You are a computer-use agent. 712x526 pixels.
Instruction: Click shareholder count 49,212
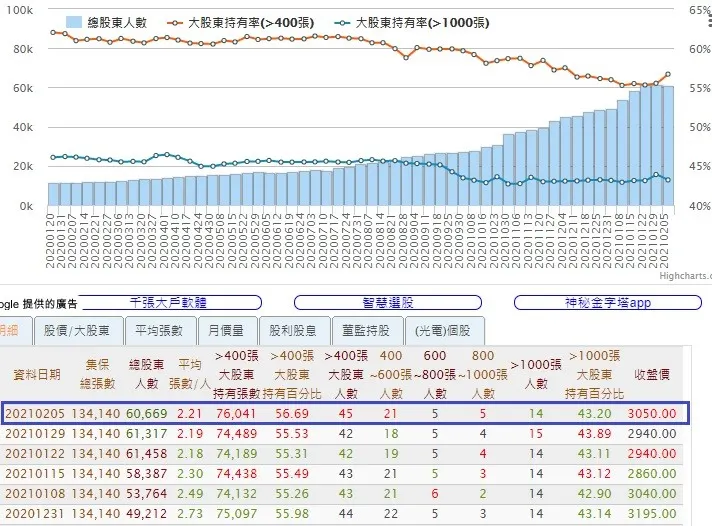coord(147,514)
